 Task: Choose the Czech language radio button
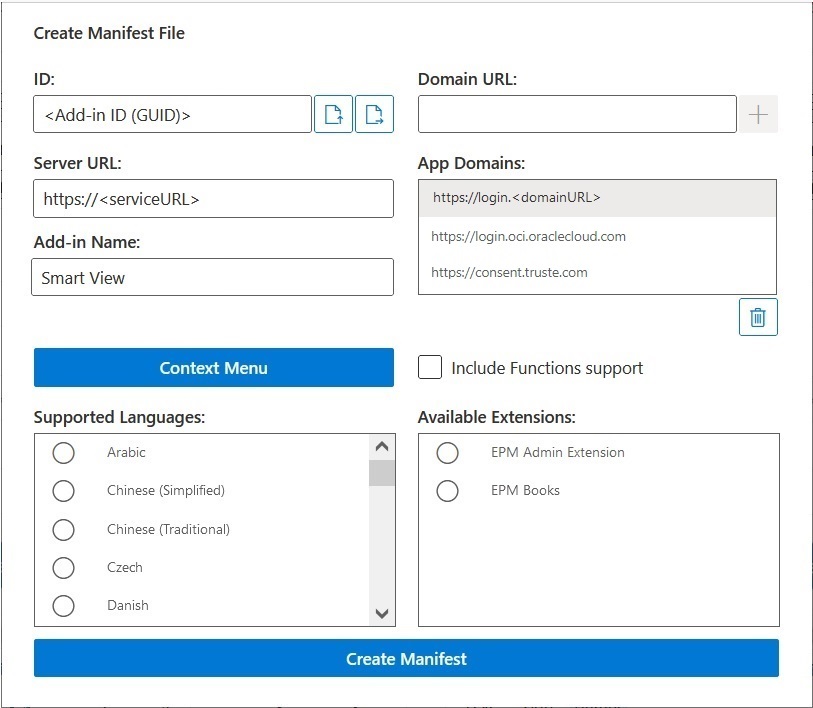point(63,568)
